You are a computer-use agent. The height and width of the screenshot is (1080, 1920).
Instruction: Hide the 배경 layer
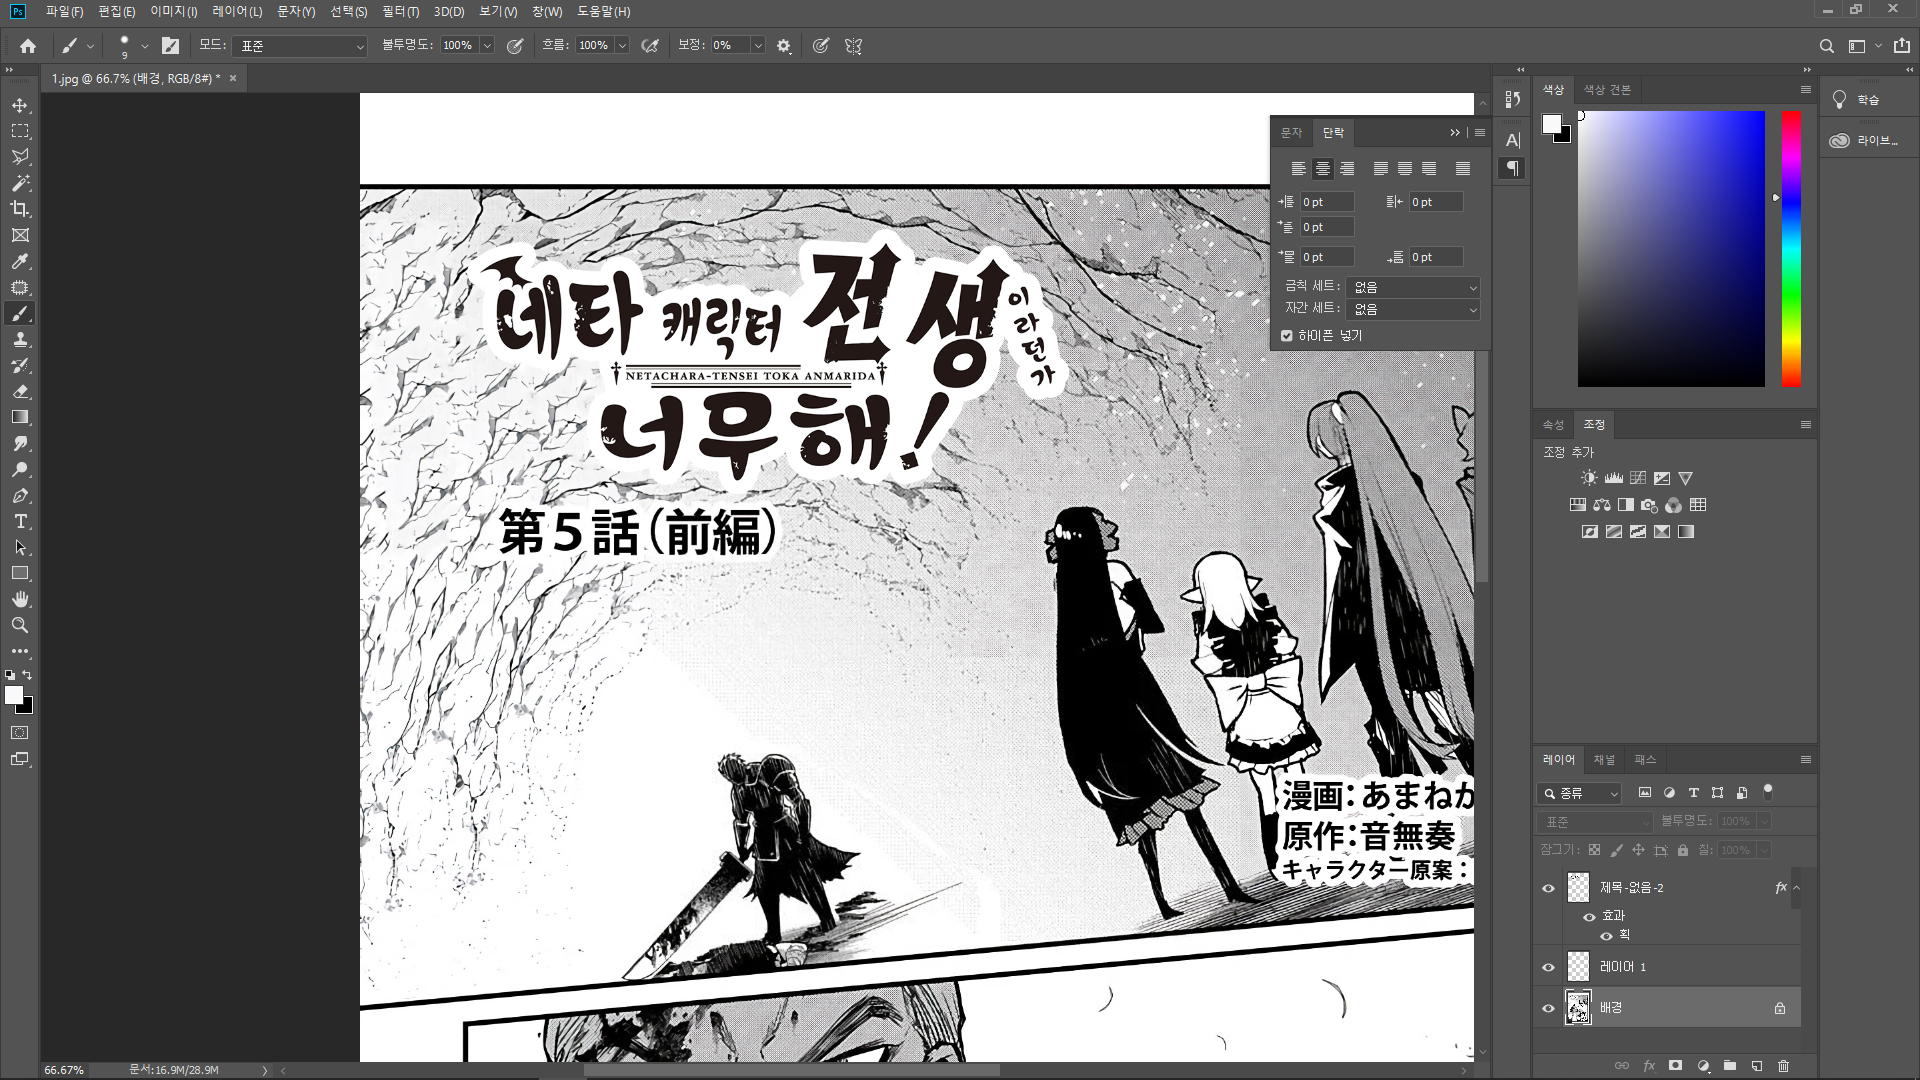(x=1549, y=1008)
